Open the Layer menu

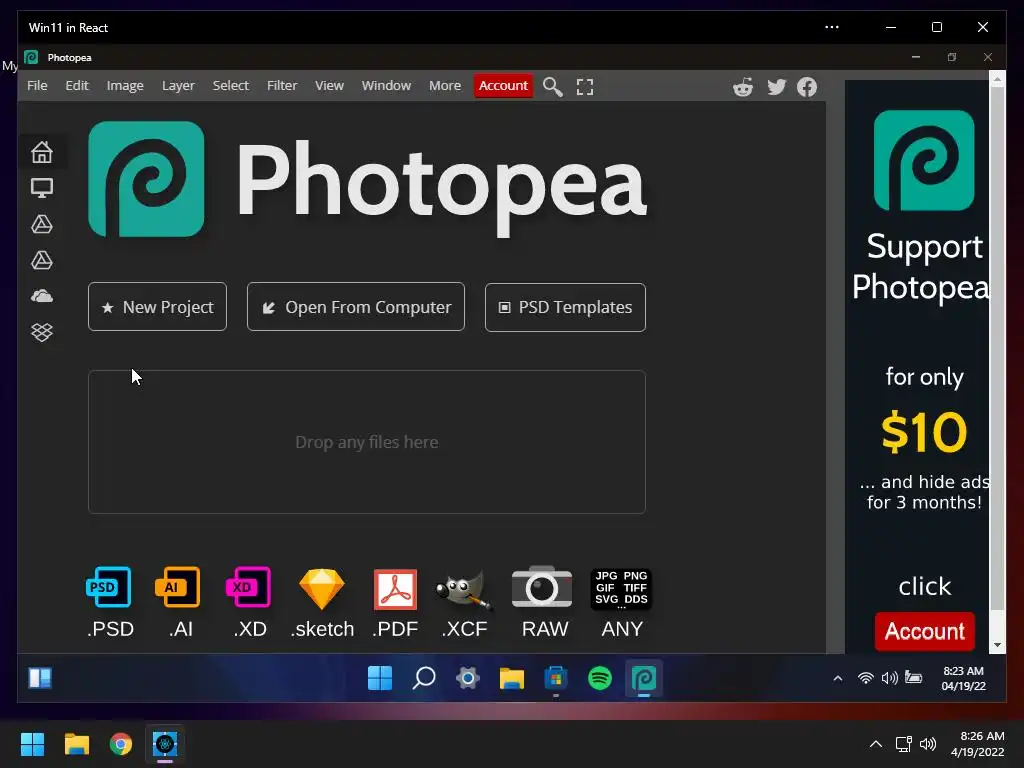[178, 86]
